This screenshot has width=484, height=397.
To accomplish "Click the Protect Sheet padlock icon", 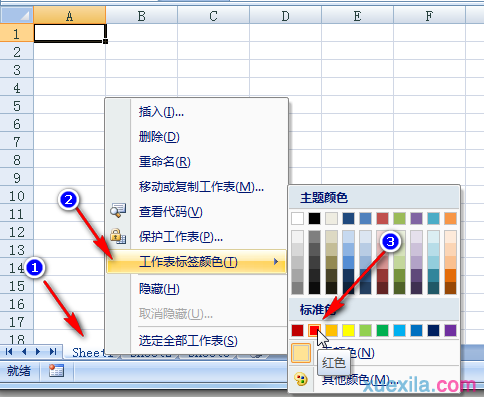I will [x=118, y=236].
